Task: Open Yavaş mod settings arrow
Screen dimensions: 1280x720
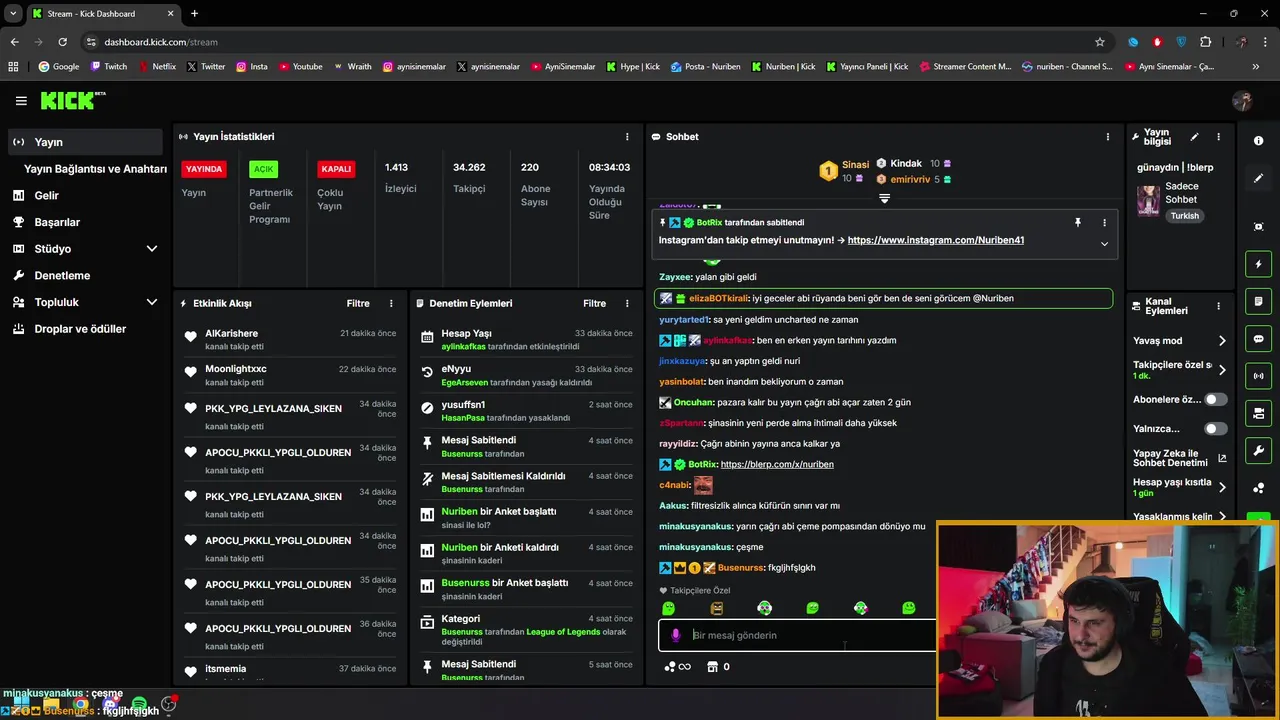Action: [x=1221, y=341]
